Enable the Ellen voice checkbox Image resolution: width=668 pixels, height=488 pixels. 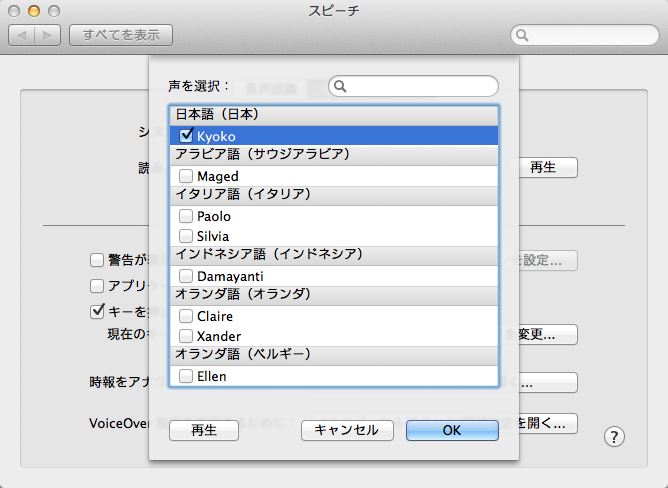[186, 376]
